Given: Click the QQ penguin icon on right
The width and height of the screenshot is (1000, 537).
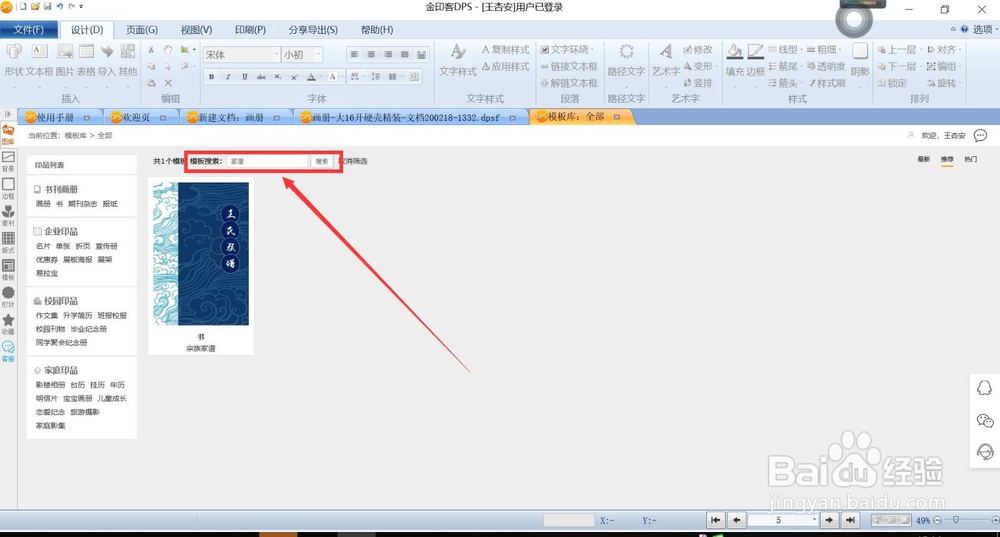Looking at the screenshot, I should tap(985, 388).
